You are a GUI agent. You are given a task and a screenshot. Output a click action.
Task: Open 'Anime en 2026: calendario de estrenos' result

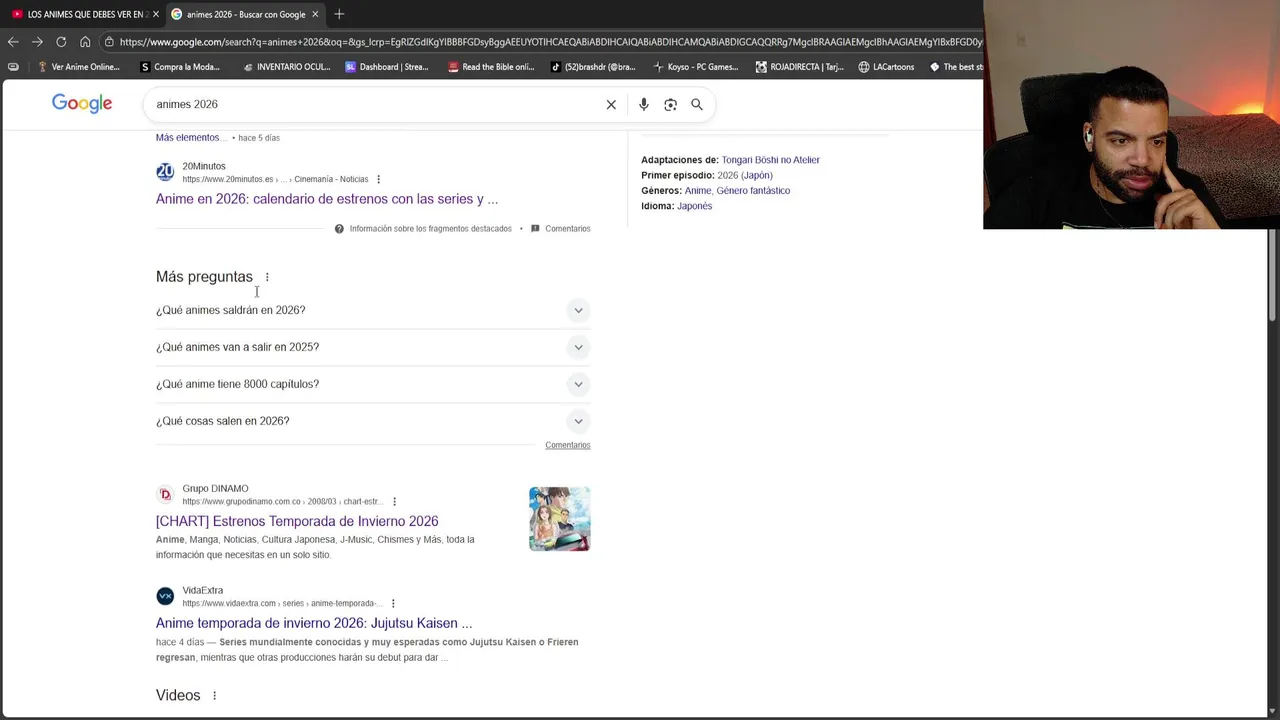[x=327, y=199]
